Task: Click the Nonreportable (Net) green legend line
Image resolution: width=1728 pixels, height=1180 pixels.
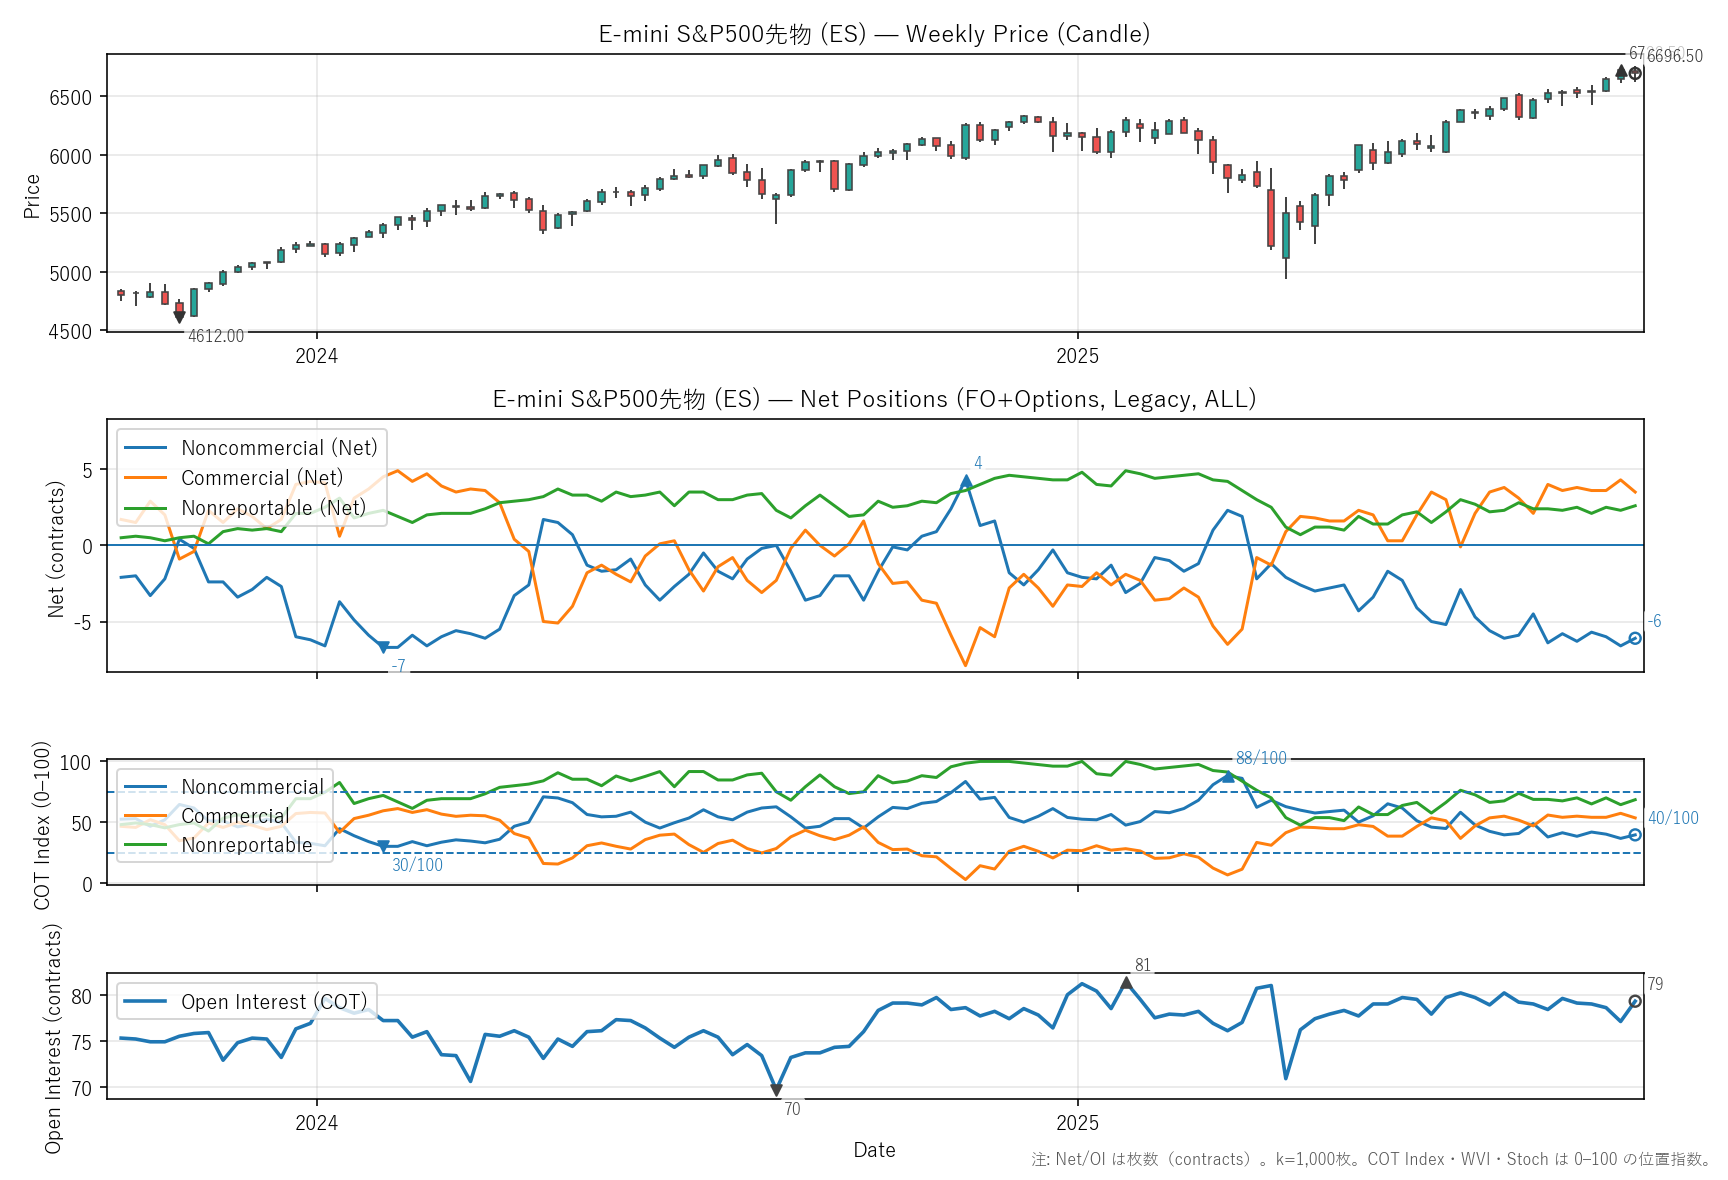Action: [x=146, y=508]
